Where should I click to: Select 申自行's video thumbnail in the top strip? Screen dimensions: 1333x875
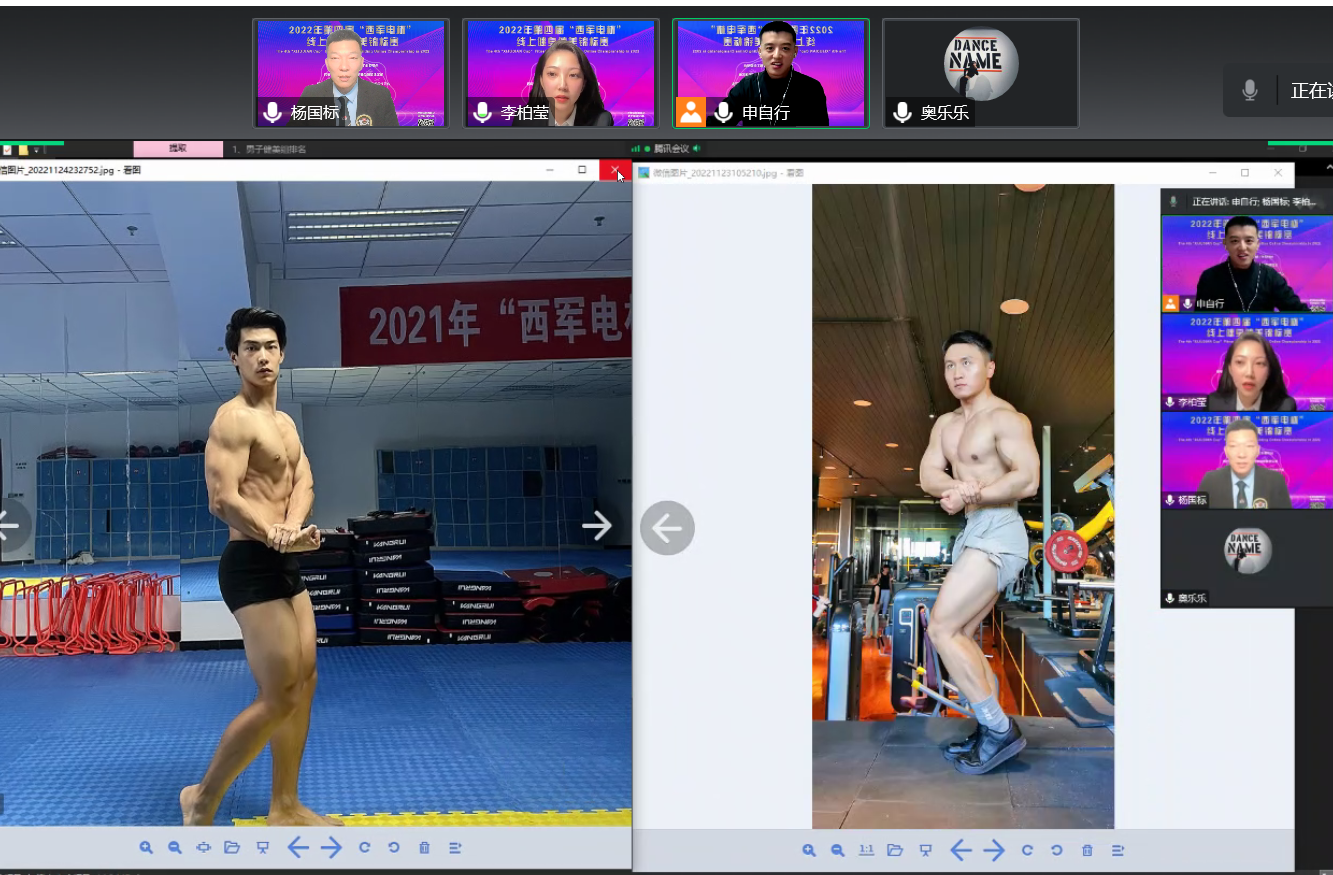(x=770, y=72)
